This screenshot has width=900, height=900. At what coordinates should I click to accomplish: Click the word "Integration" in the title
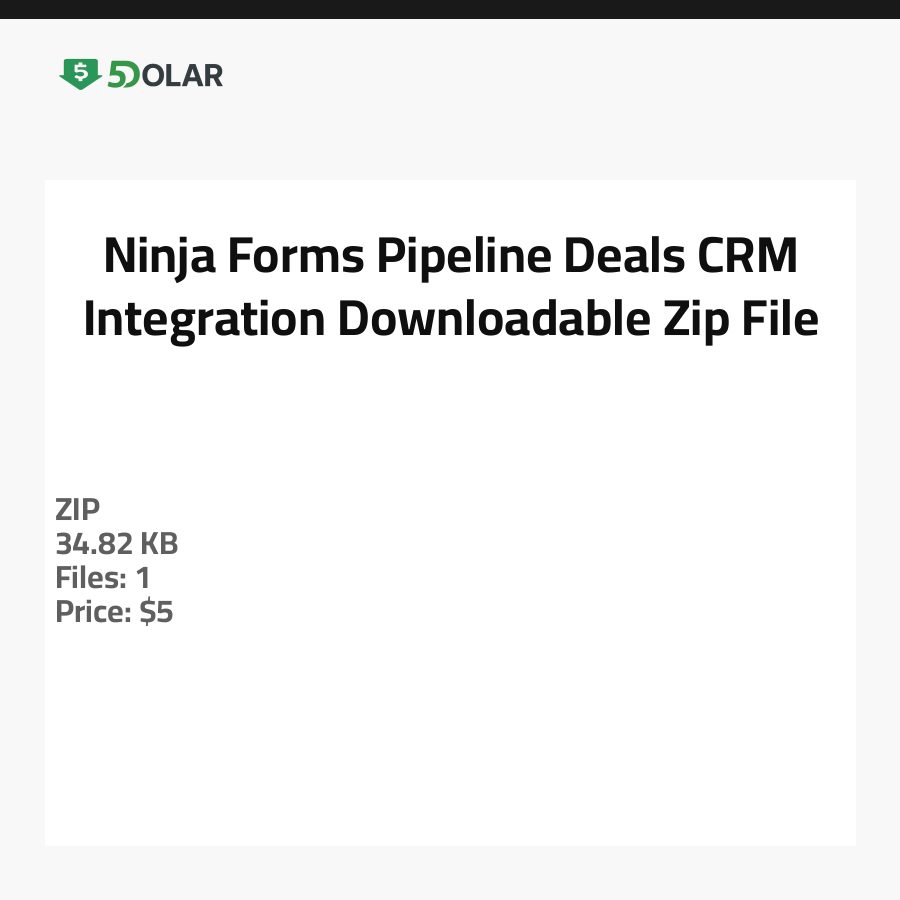tap(204, 320)
